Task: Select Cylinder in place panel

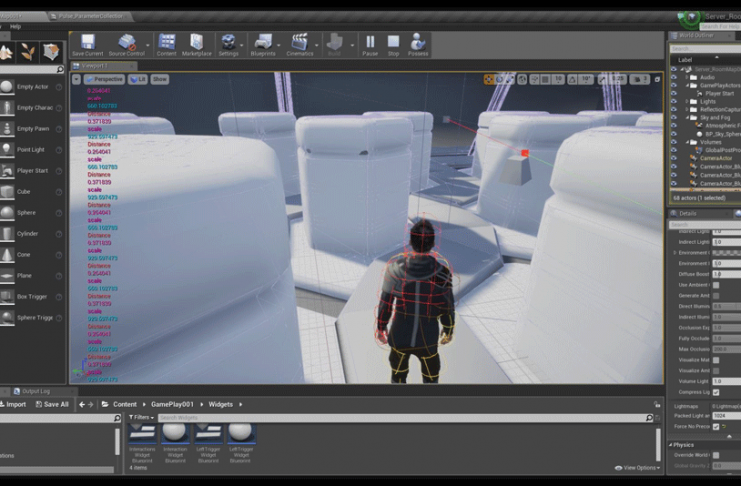Action: click(x=32, y=234)
